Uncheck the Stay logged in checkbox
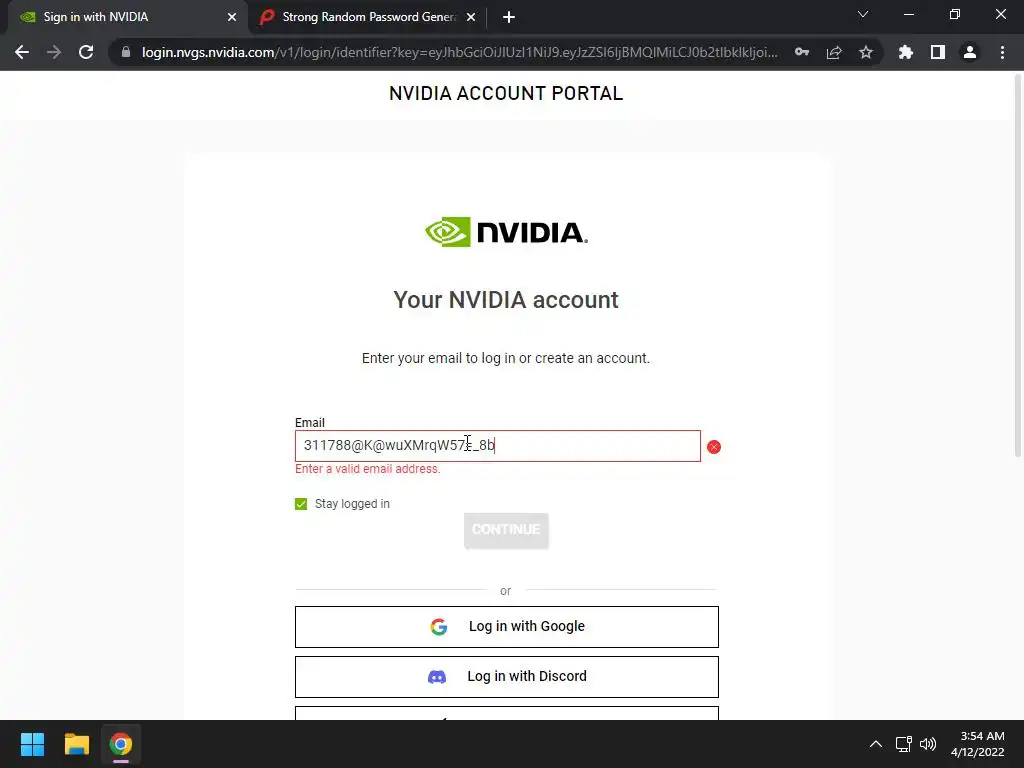 (x=301, y=504)
